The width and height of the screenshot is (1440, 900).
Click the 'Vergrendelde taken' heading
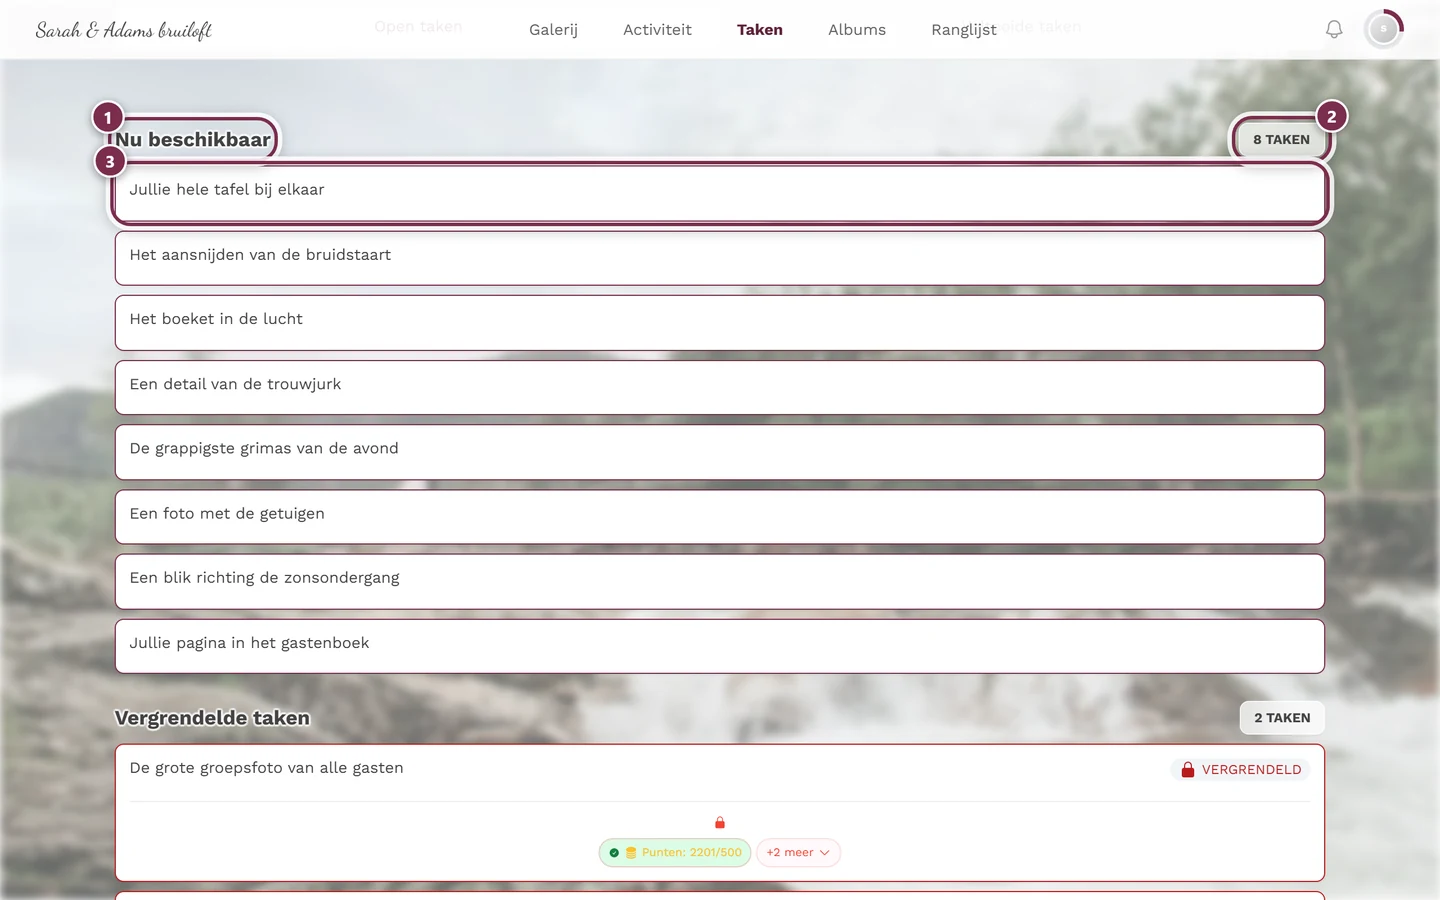212,718
